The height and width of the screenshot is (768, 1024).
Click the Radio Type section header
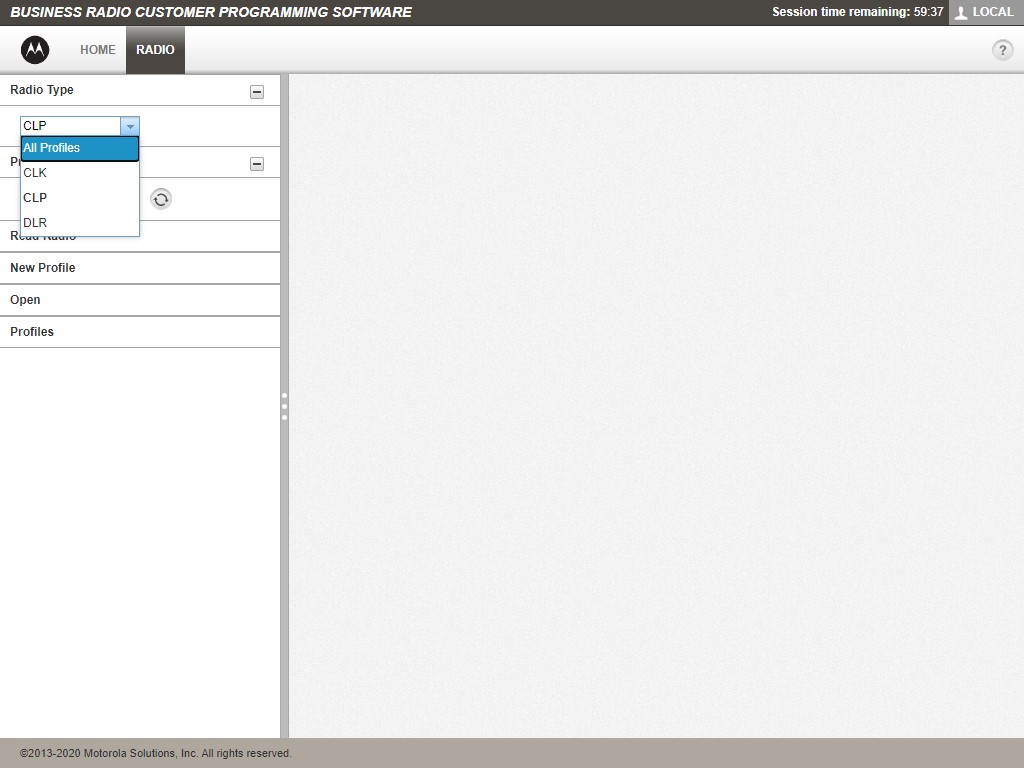tap(42, 90)
